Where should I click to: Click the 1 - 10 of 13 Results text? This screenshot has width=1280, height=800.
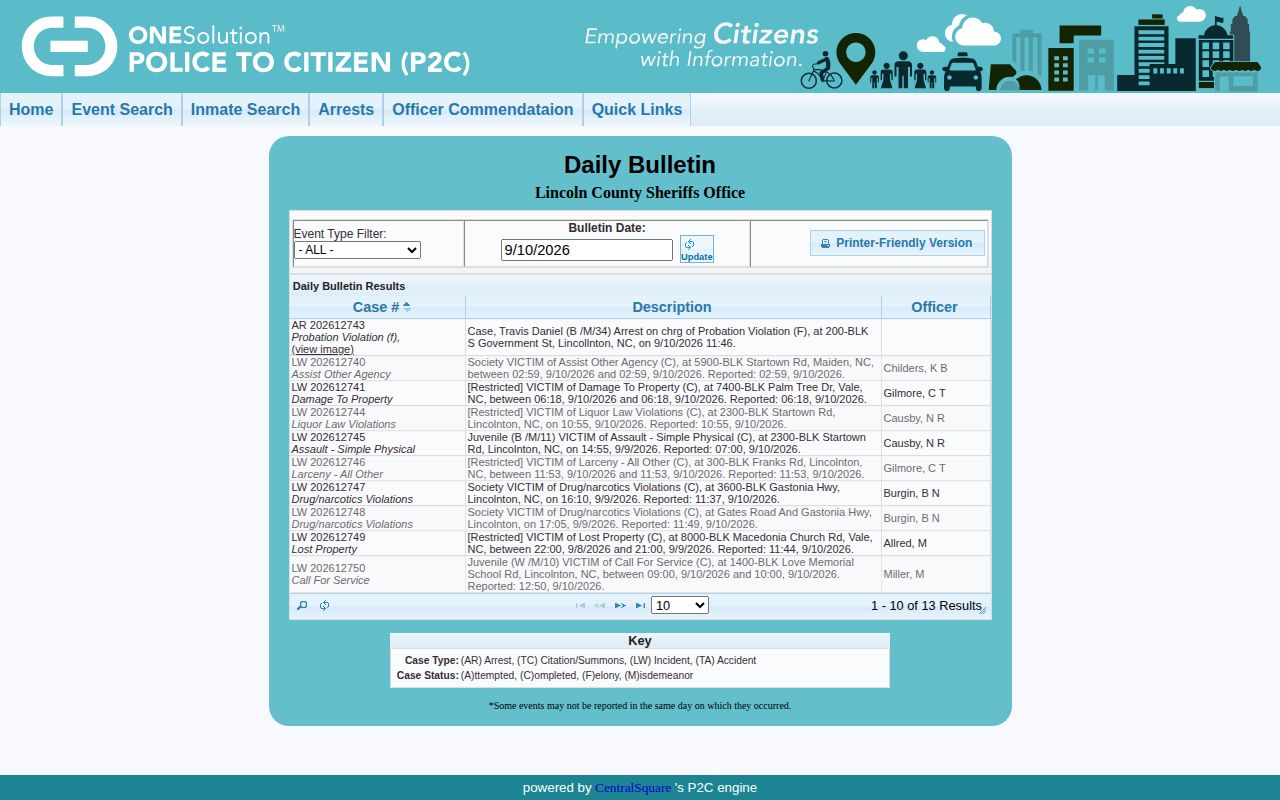pyautogui.click(x=926, y=605)
